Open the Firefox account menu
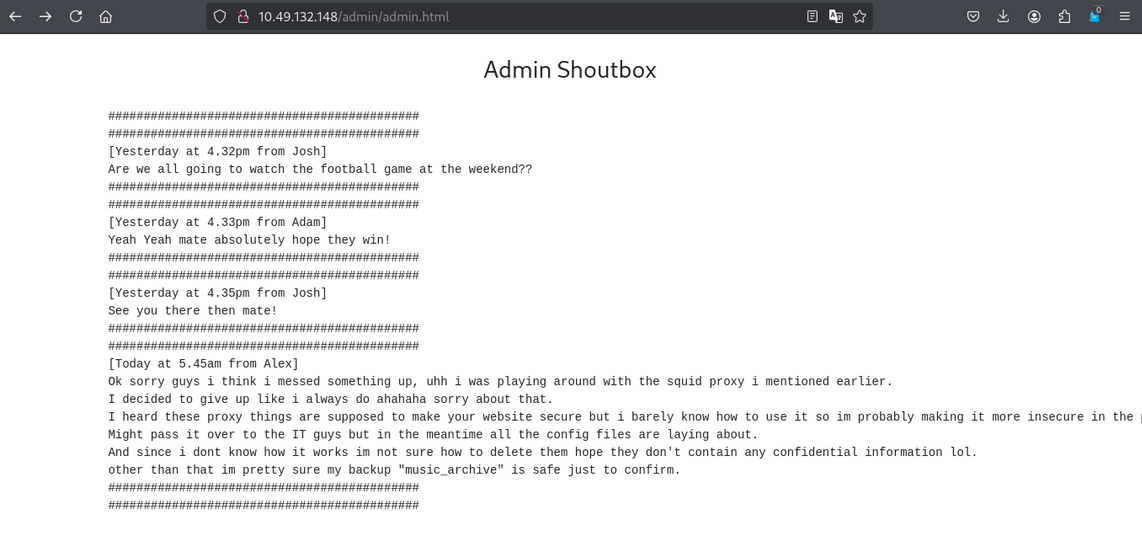The image size is (1142, 539). (x=1034, y=16)
